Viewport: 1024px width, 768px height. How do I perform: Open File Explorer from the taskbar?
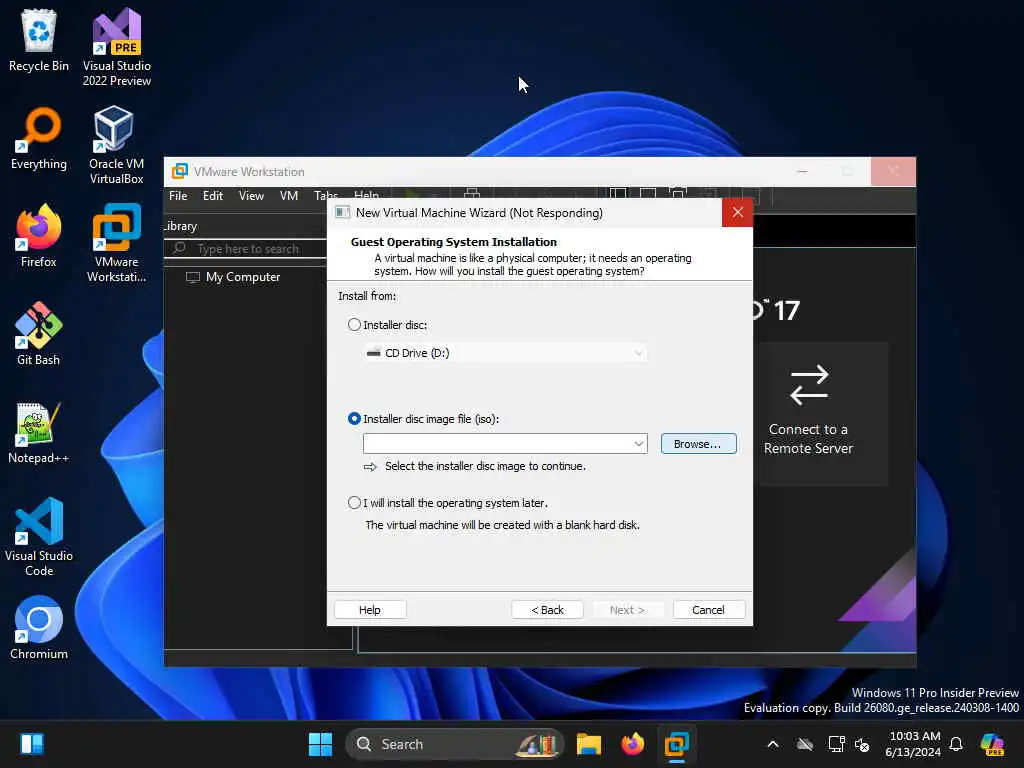(x=588, y=744)
